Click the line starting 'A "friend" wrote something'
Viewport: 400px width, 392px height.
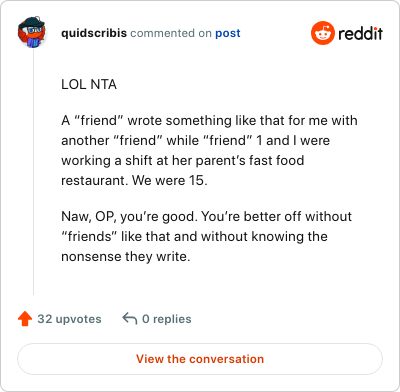pyautogui.click(x=209, y=120)
